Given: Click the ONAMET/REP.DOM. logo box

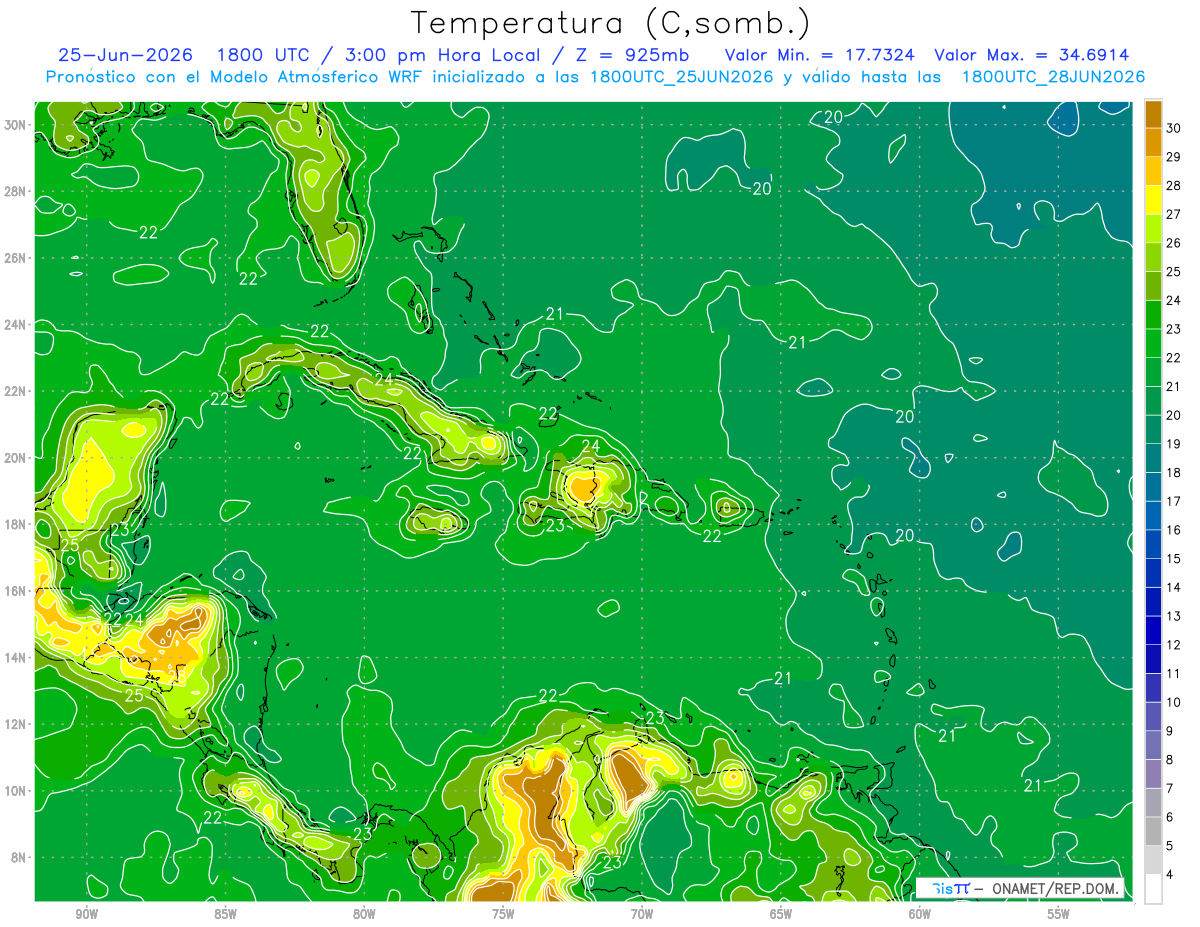Looking at the screenshot, I should coord(1019,888).
